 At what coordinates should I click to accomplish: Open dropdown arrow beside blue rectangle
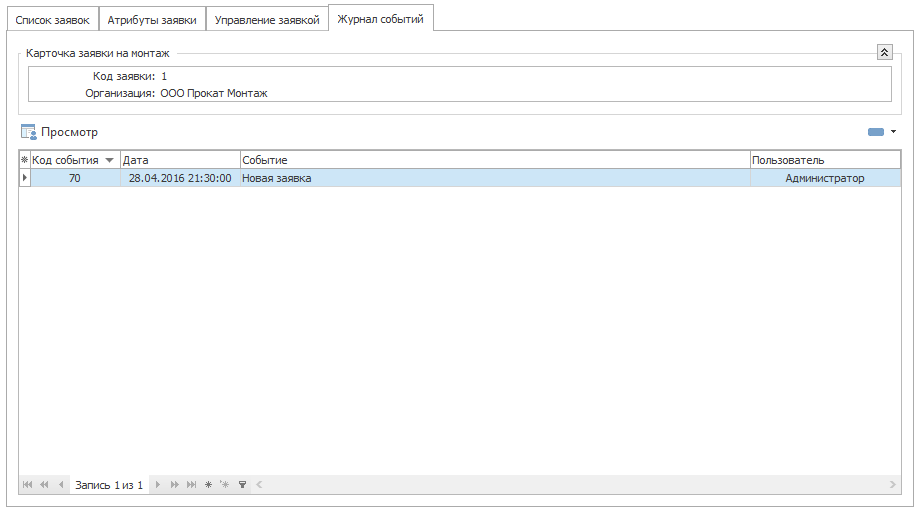[893, 132]
